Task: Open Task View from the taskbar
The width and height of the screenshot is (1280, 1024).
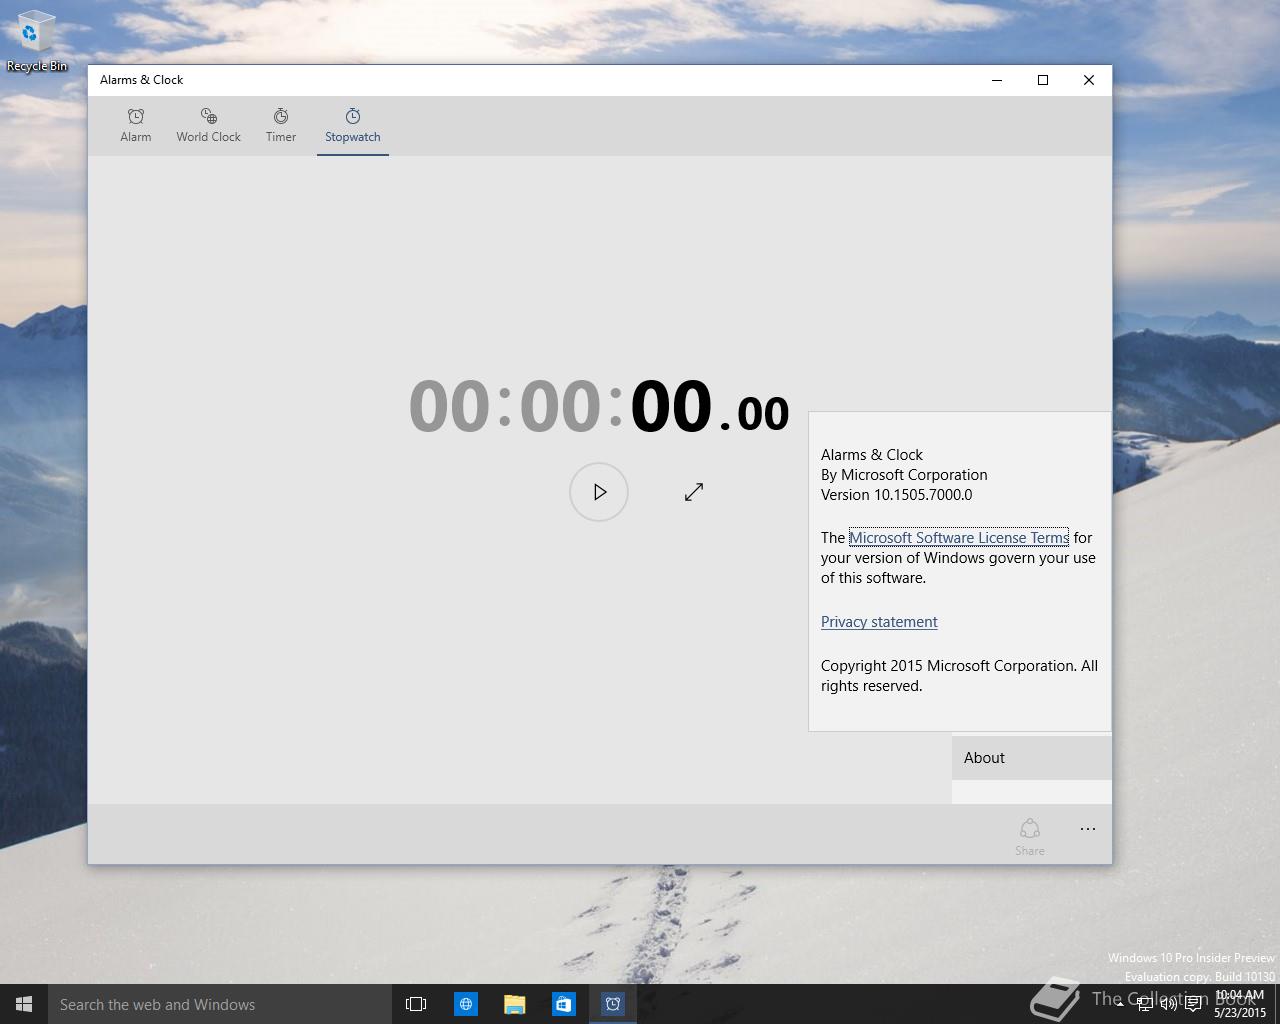Action: pos(416,1004)
